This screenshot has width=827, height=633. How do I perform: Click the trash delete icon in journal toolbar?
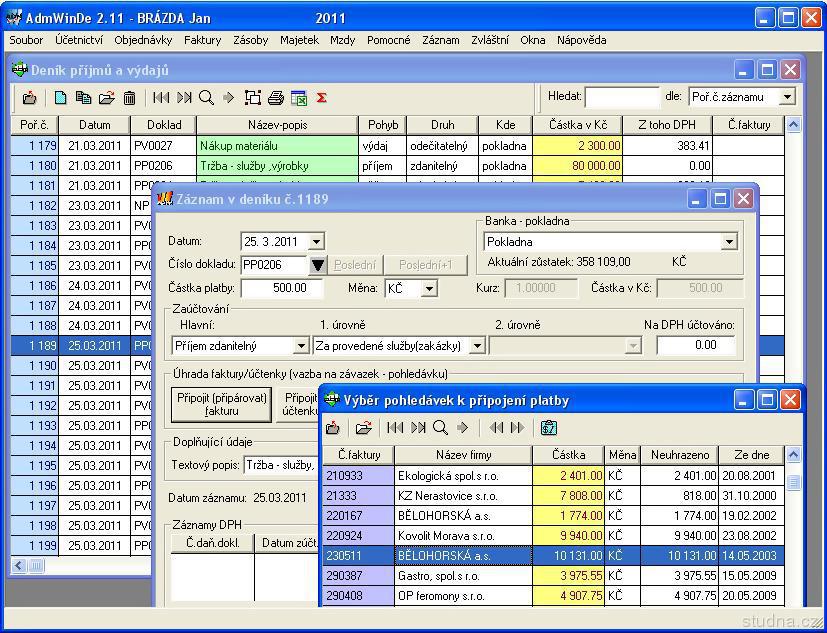(x=129, y=98)
